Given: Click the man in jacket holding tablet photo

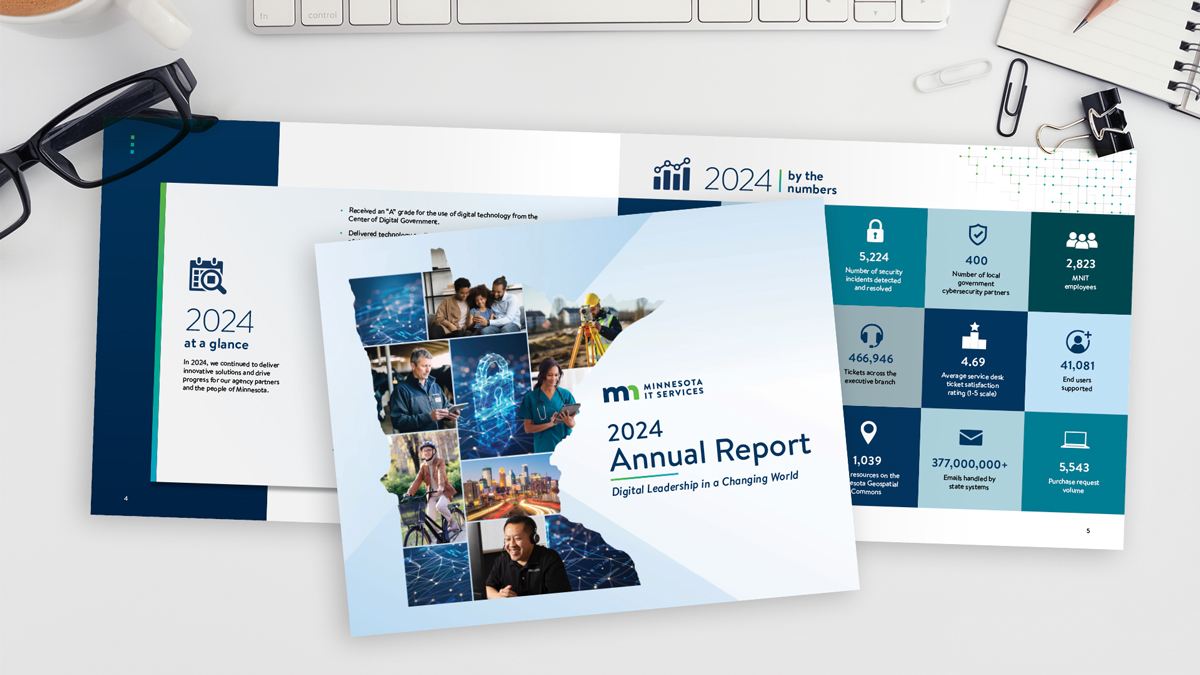Looking at the screenshot, I should click(x=410, y=388).
